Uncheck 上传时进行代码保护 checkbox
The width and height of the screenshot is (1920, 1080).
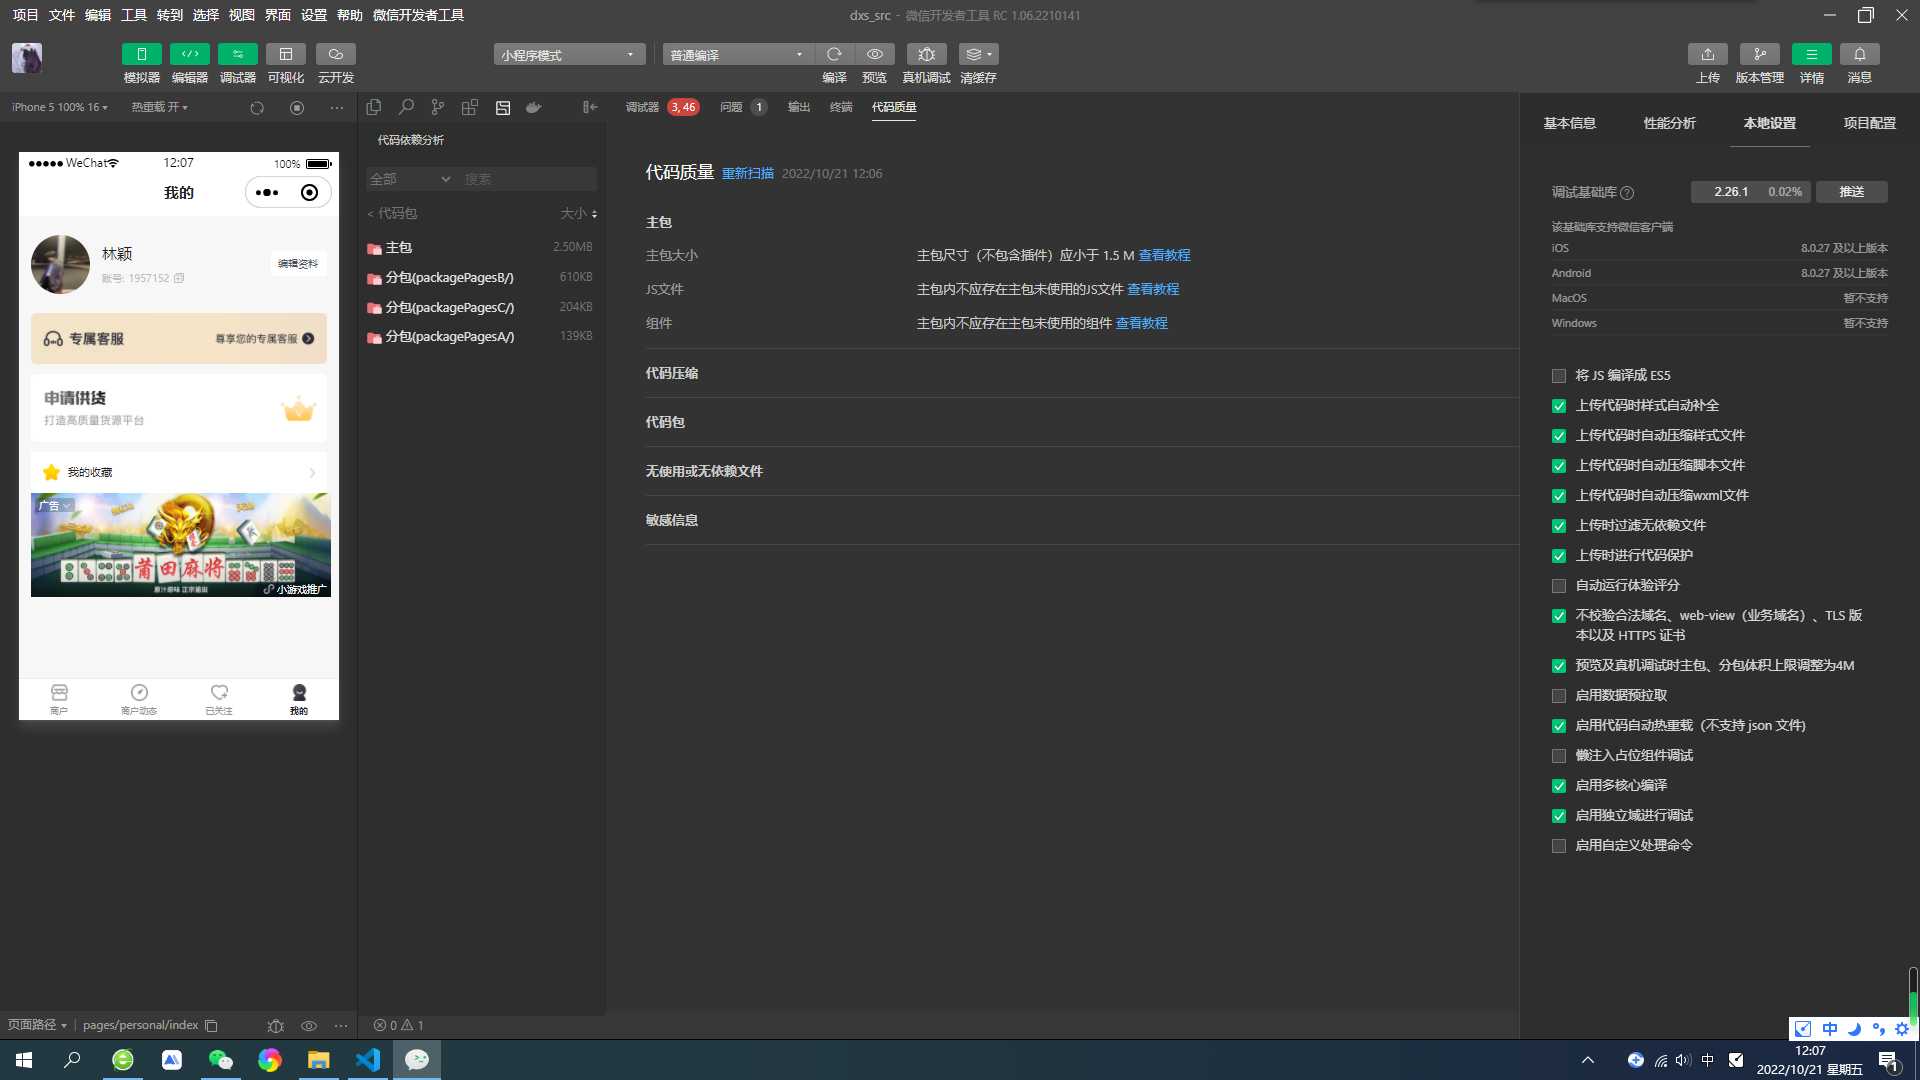coord(1558,556)
